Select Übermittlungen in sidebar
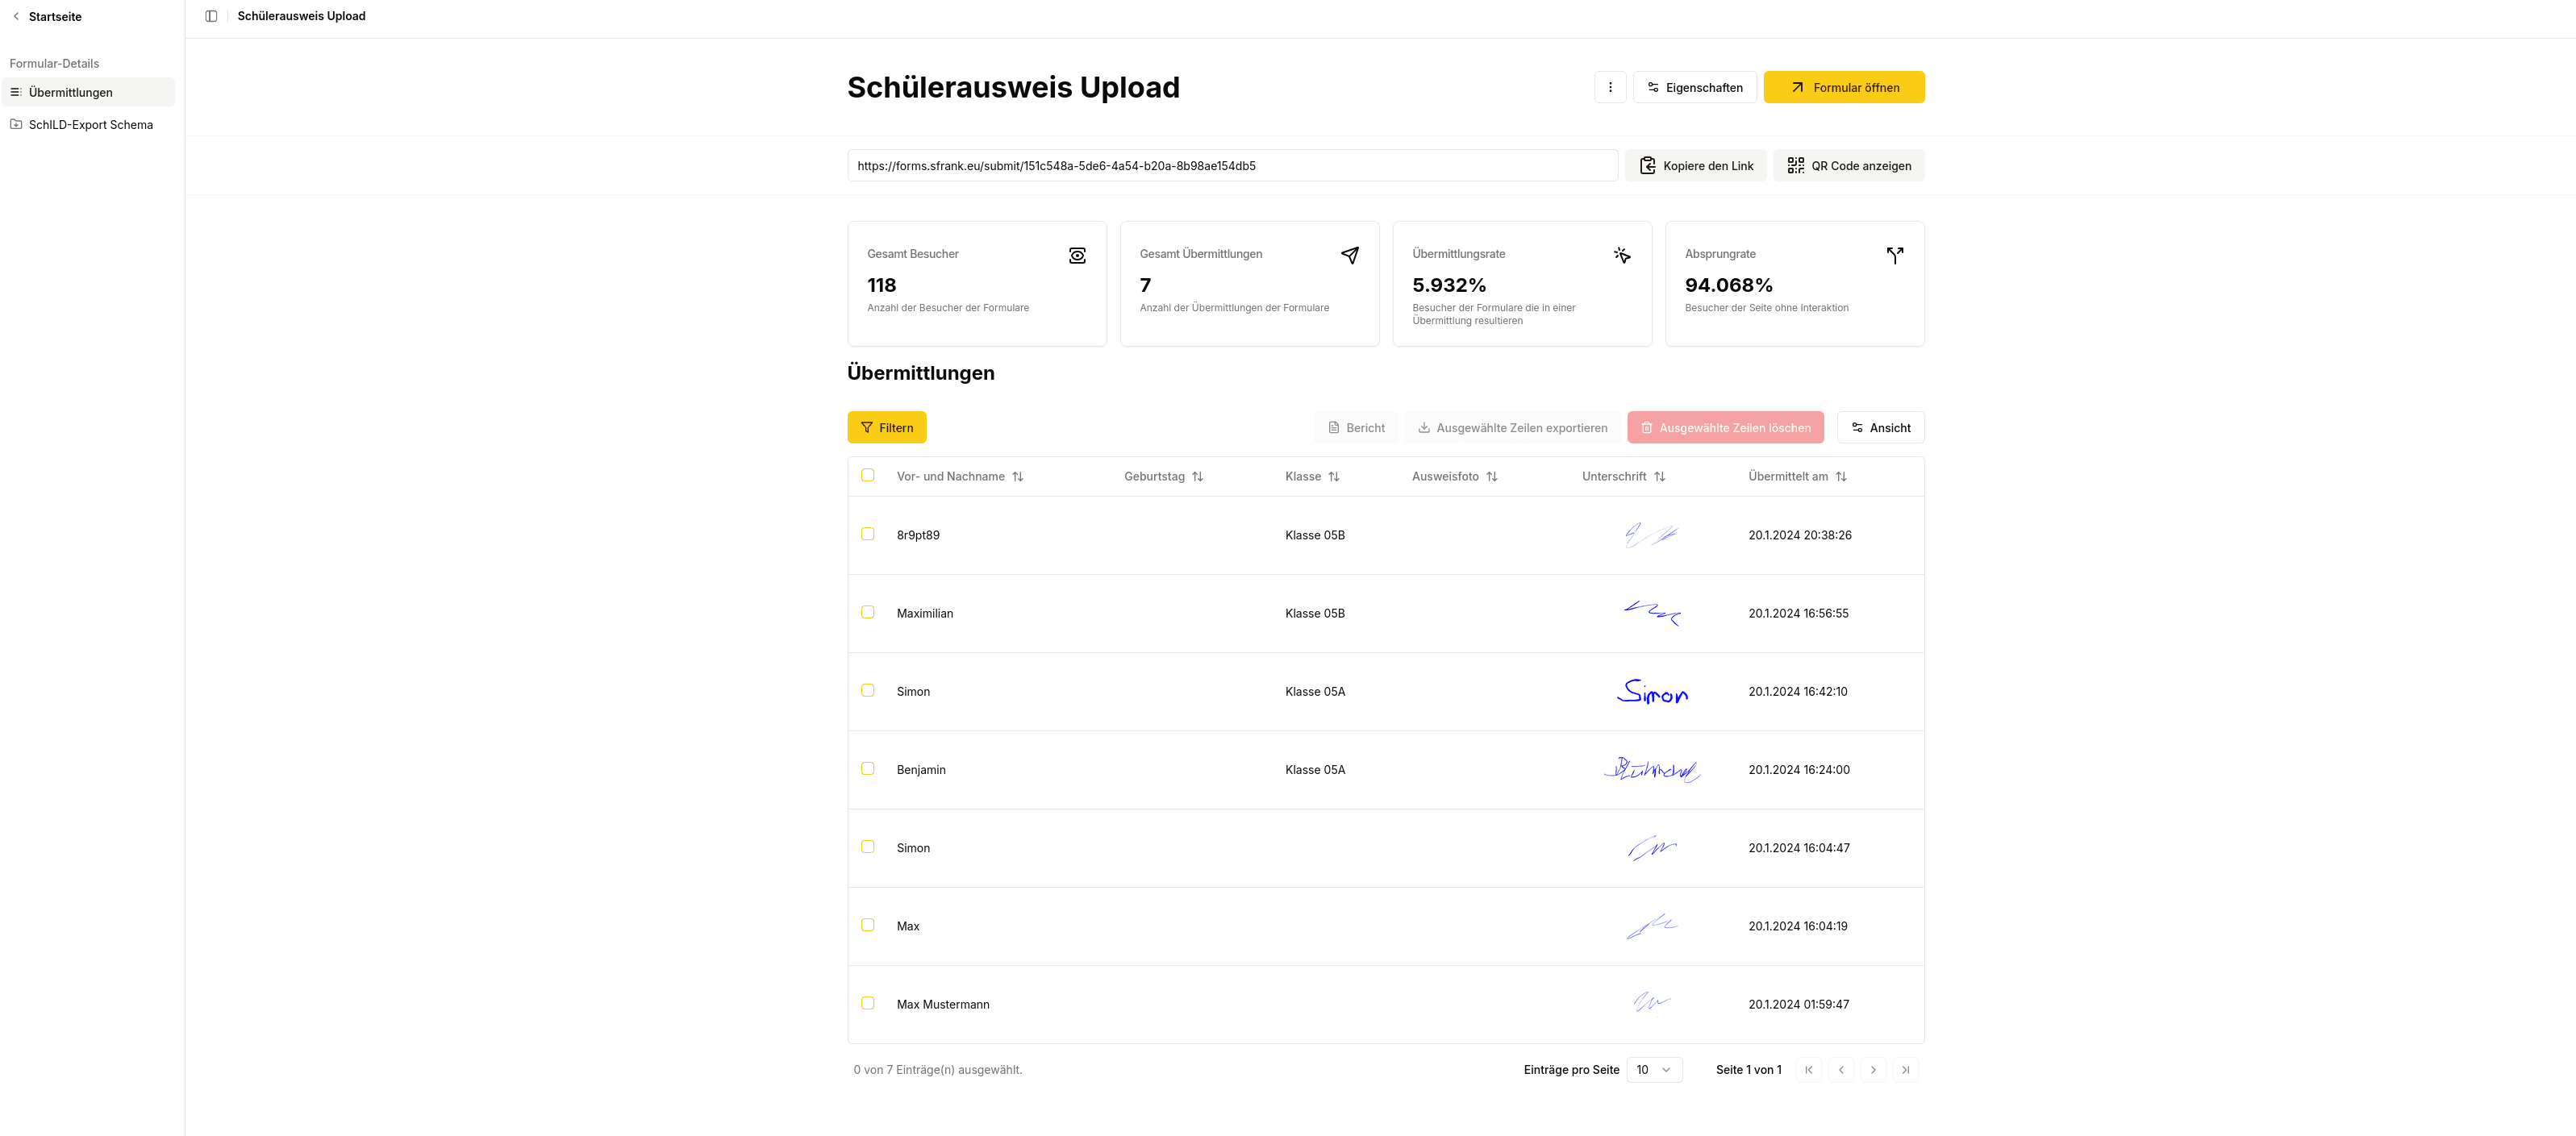Viewport: 2576px width, 1136px height. (x=70, y=92)
